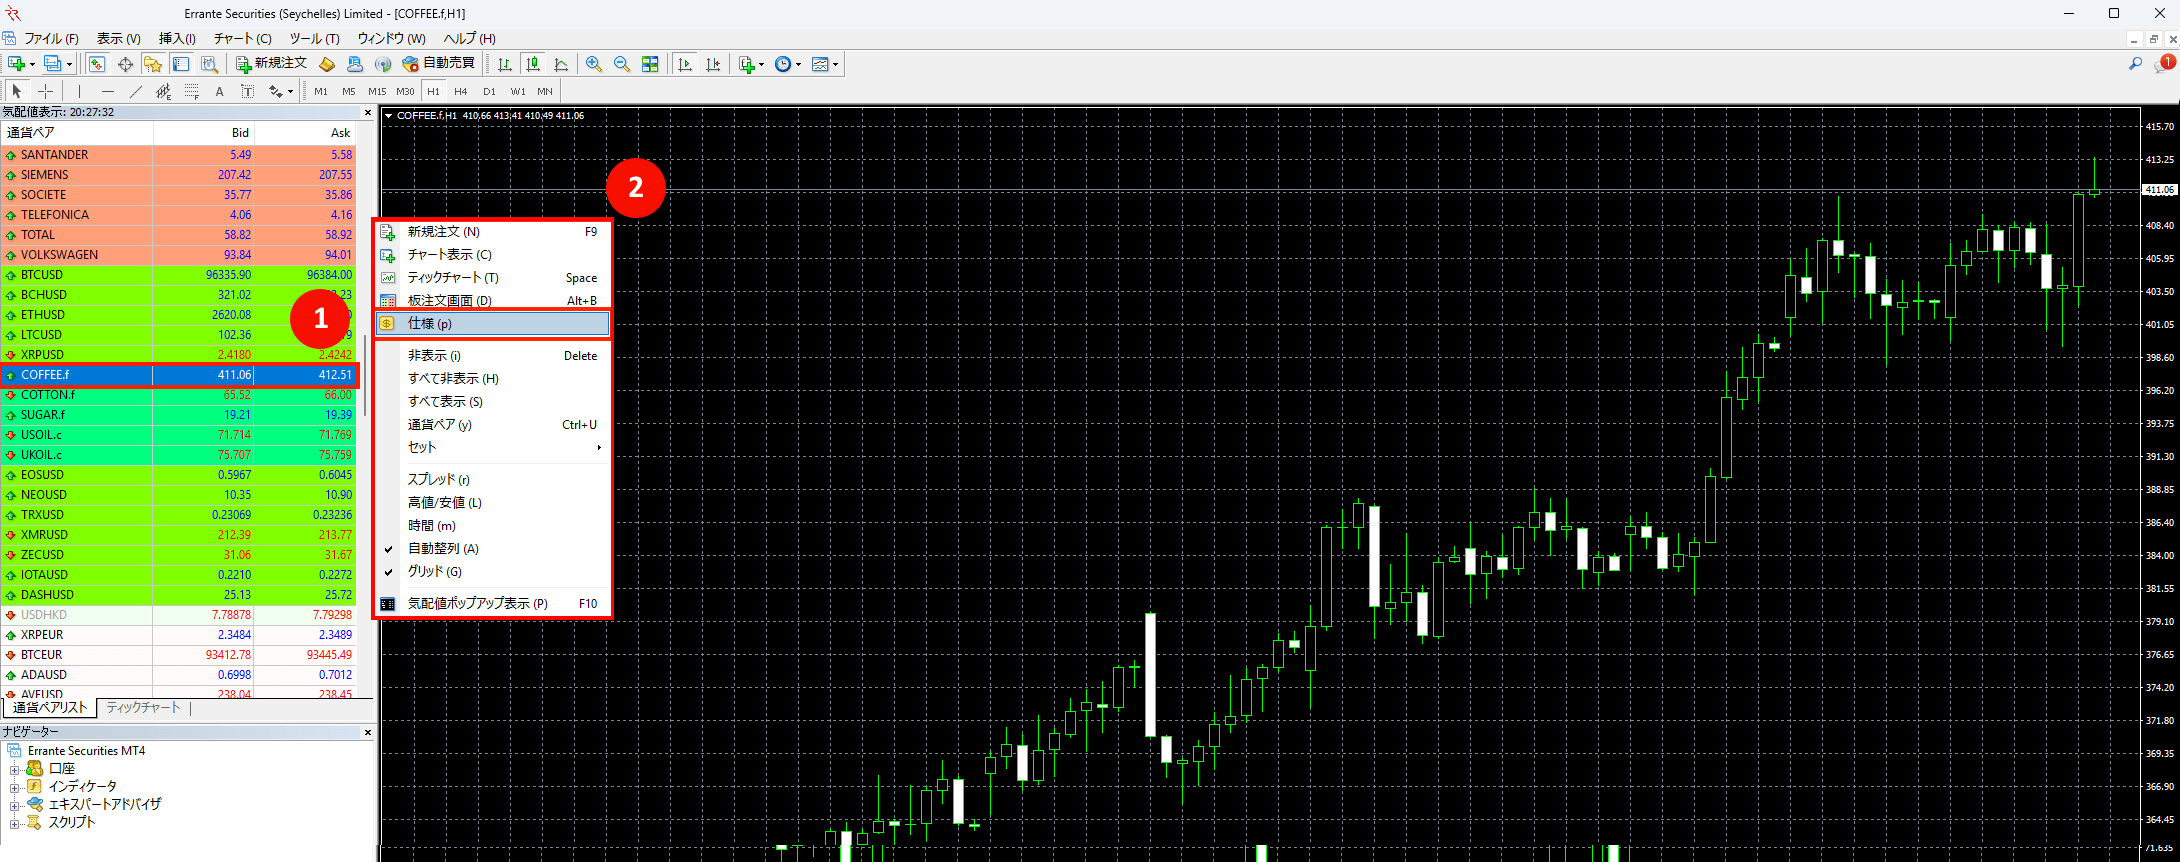Select the crosshair cursor tool
This screenshot has width=2180, height=862.
click(x=45, y=91)
